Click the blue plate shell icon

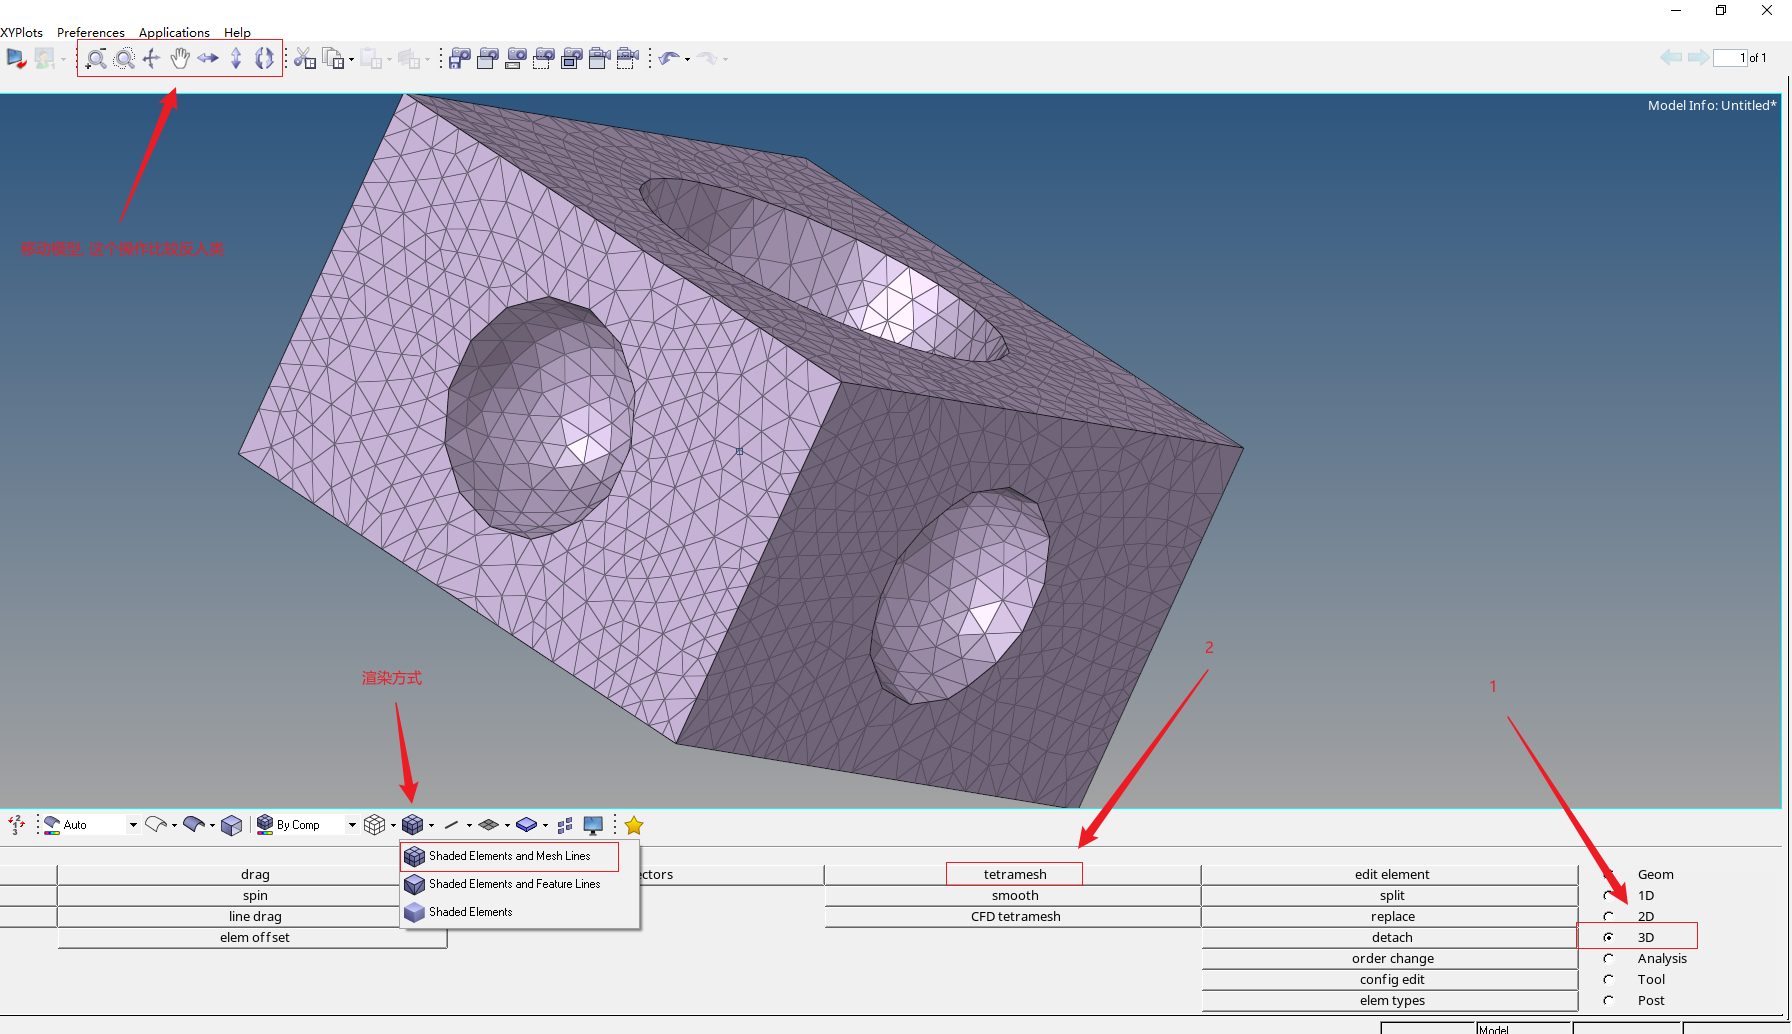click(x=527, y=825)
